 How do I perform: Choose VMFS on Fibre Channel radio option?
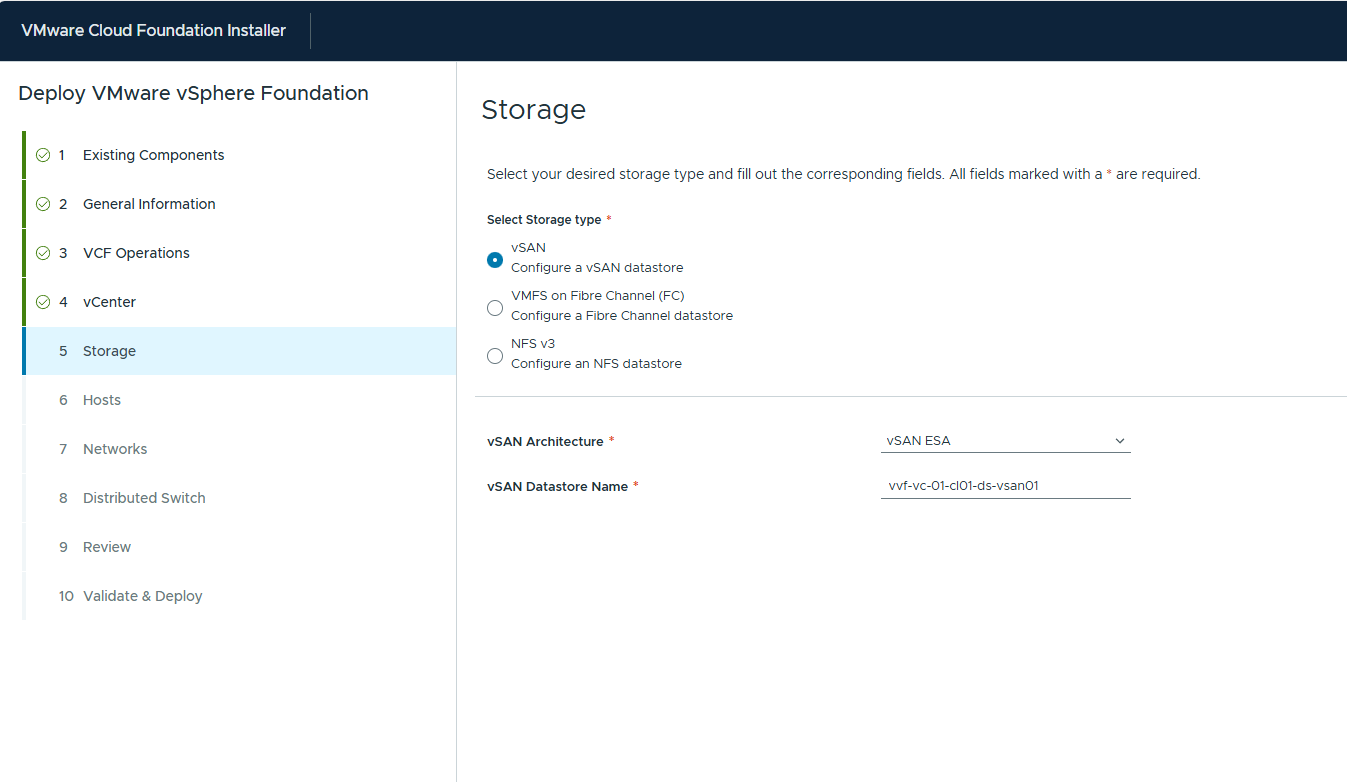click(x=495, y=308)
